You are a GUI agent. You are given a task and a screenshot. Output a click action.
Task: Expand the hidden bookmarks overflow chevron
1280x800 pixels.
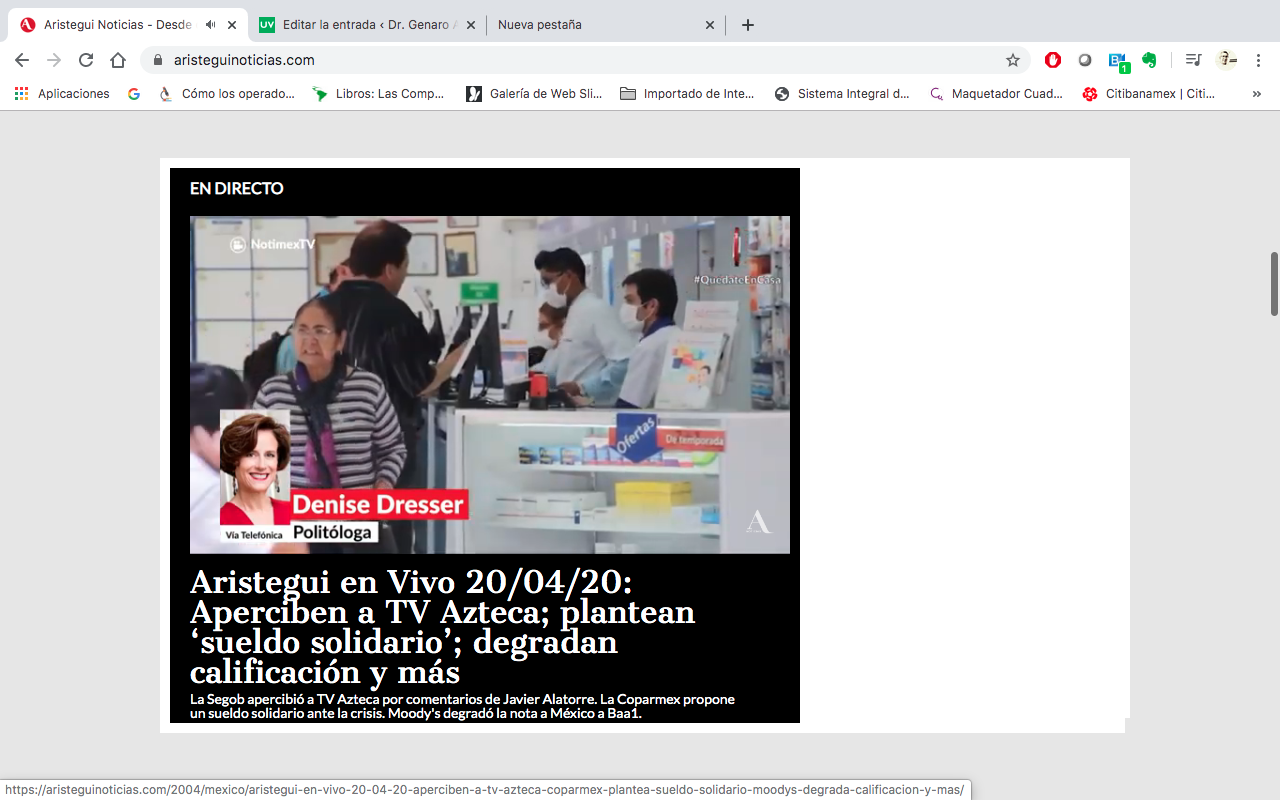[x=1256, y=94]
